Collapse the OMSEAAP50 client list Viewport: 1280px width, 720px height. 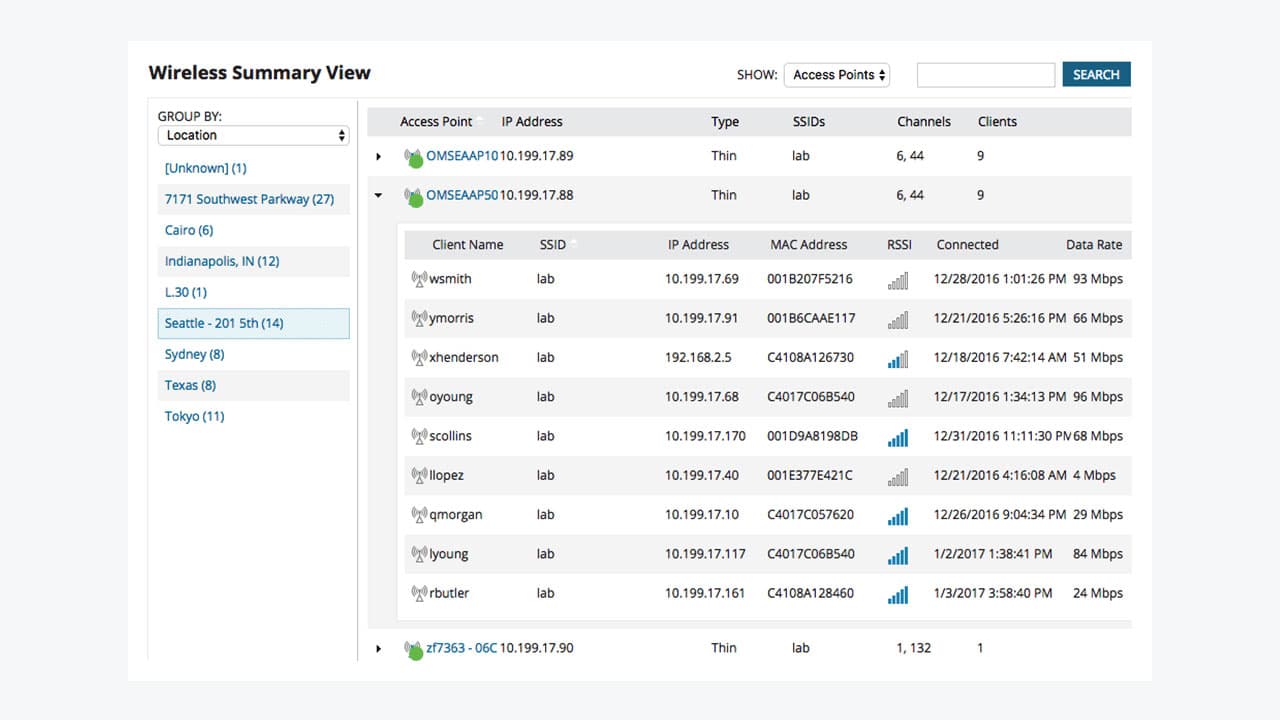coord(378,195)
